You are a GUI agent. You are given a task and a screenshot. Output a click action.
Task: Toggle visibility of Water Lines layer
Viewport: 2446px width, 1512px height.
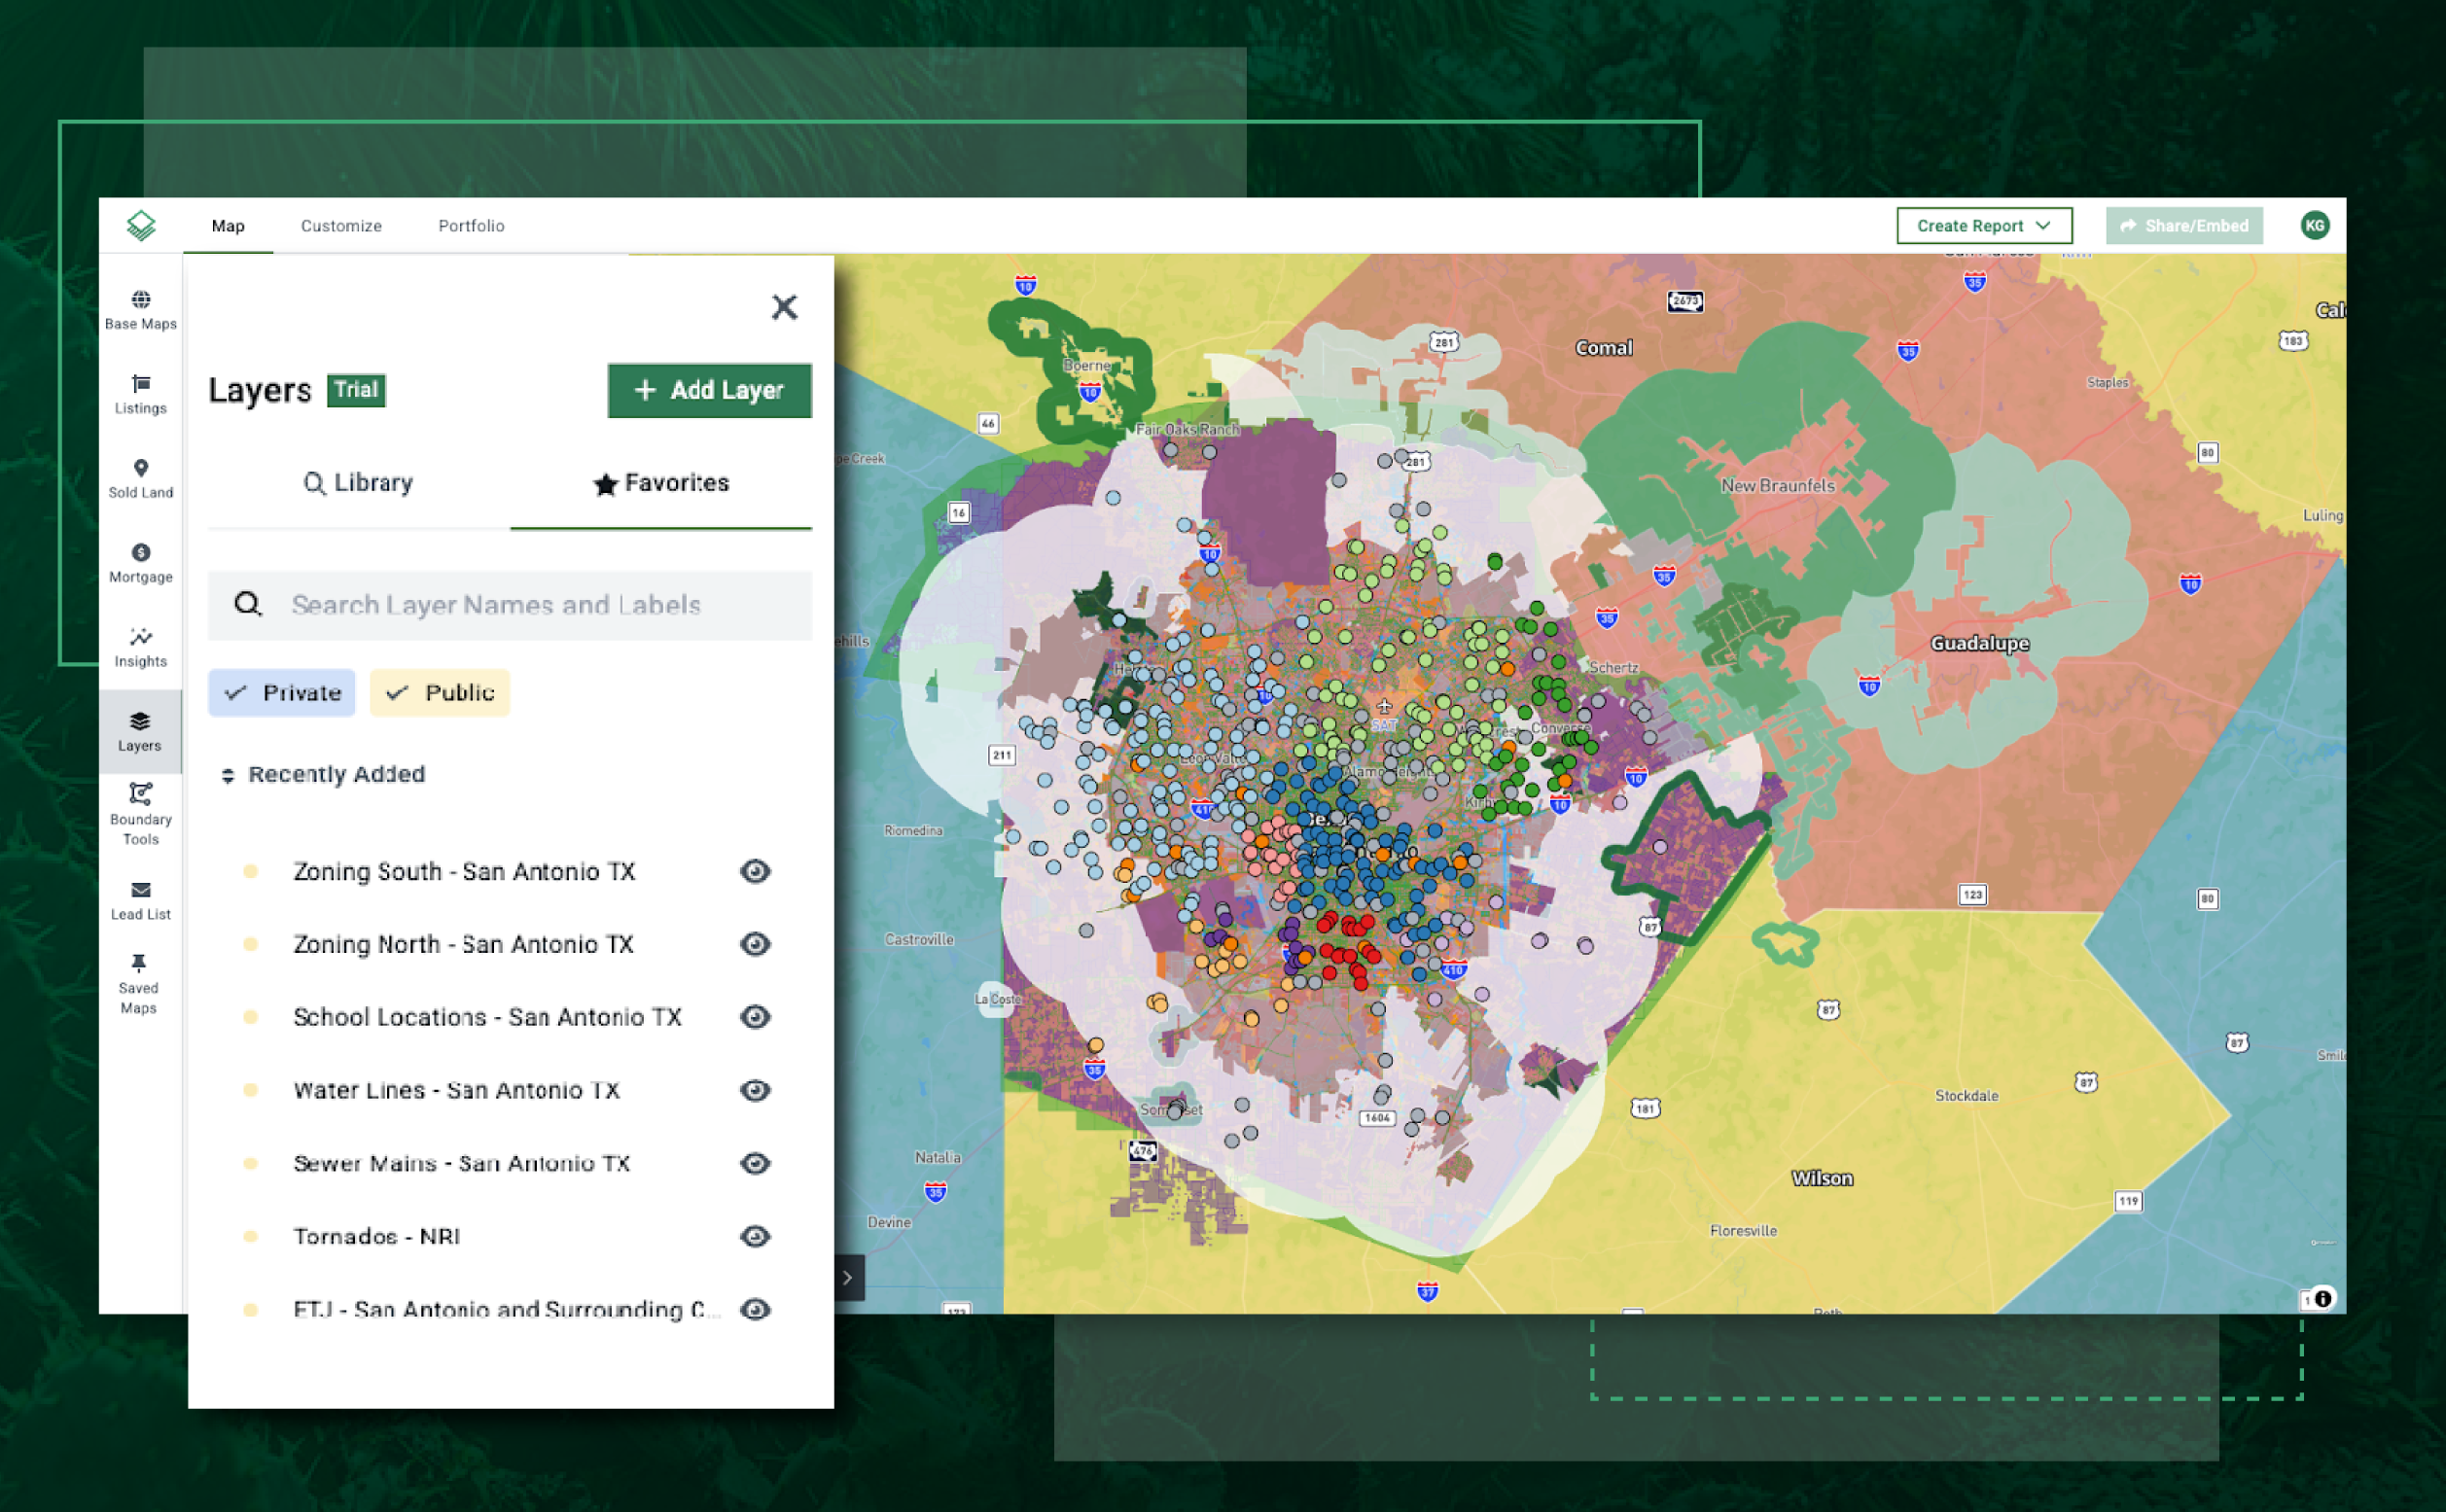(x=755, y=1090)
